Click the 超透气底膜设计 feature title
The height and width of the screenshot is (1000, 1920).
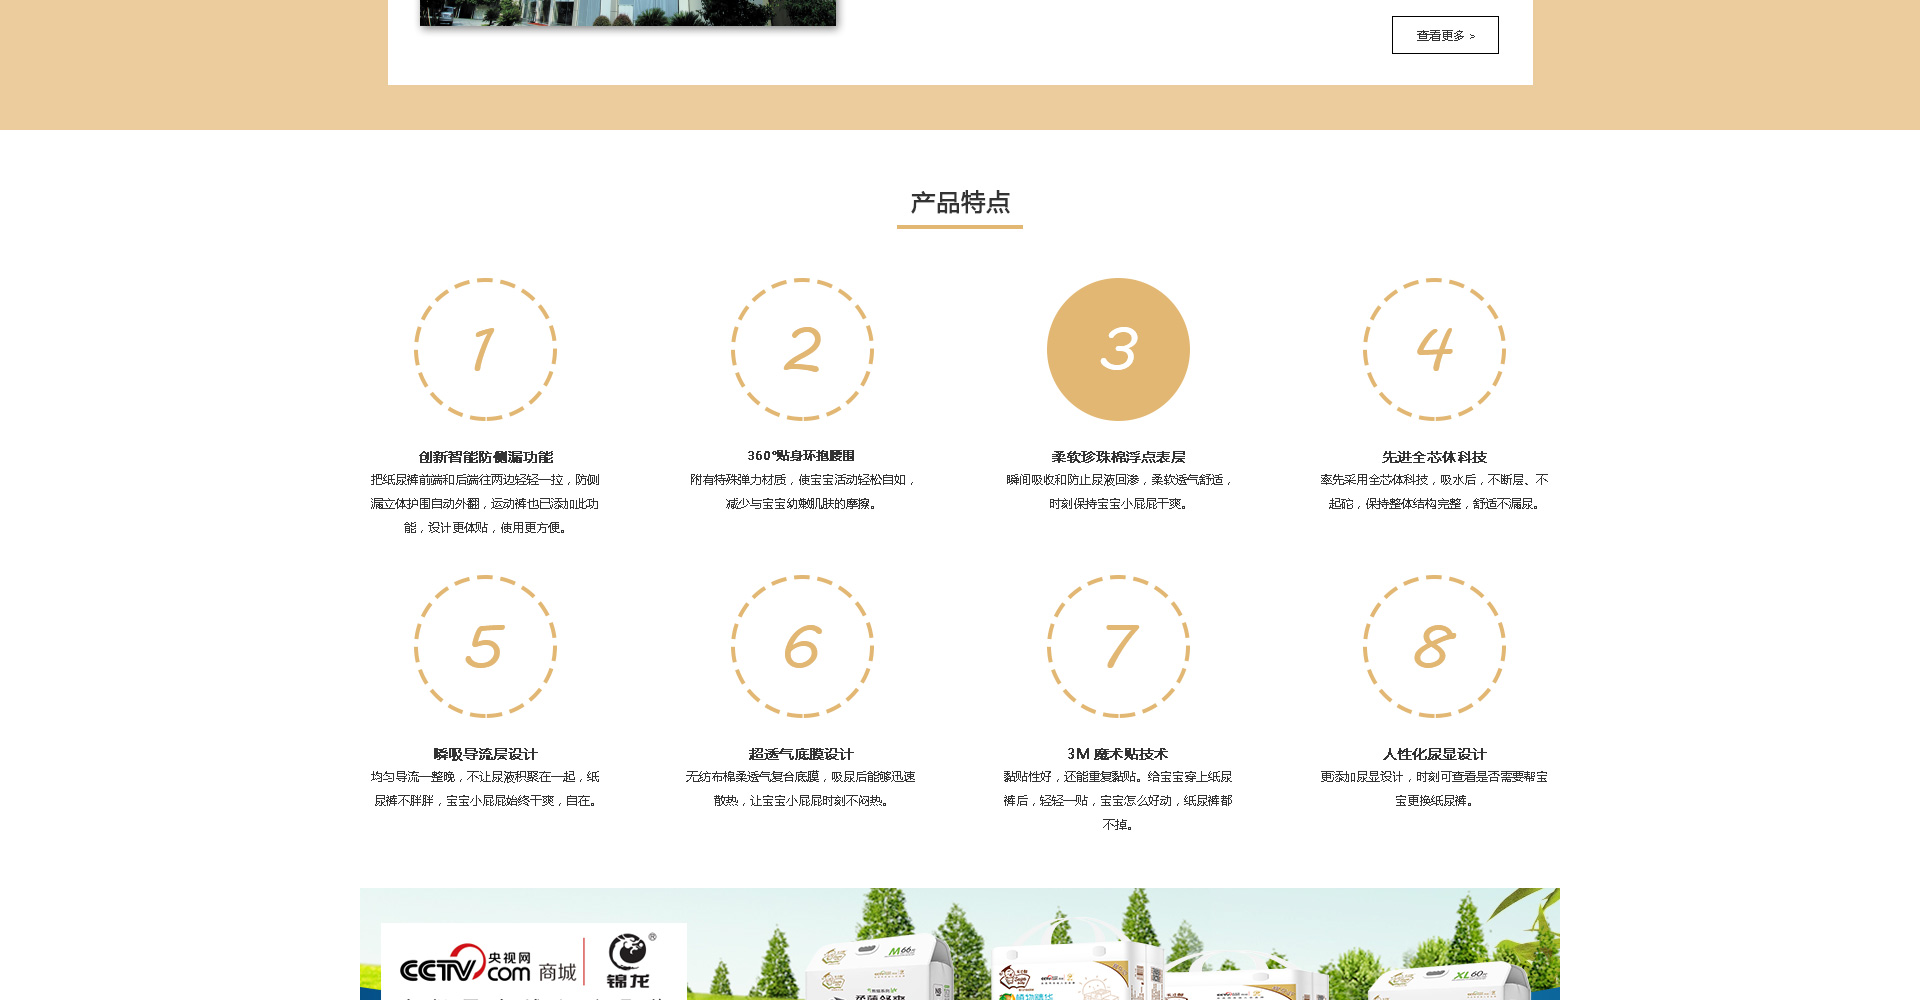point(801,754)
